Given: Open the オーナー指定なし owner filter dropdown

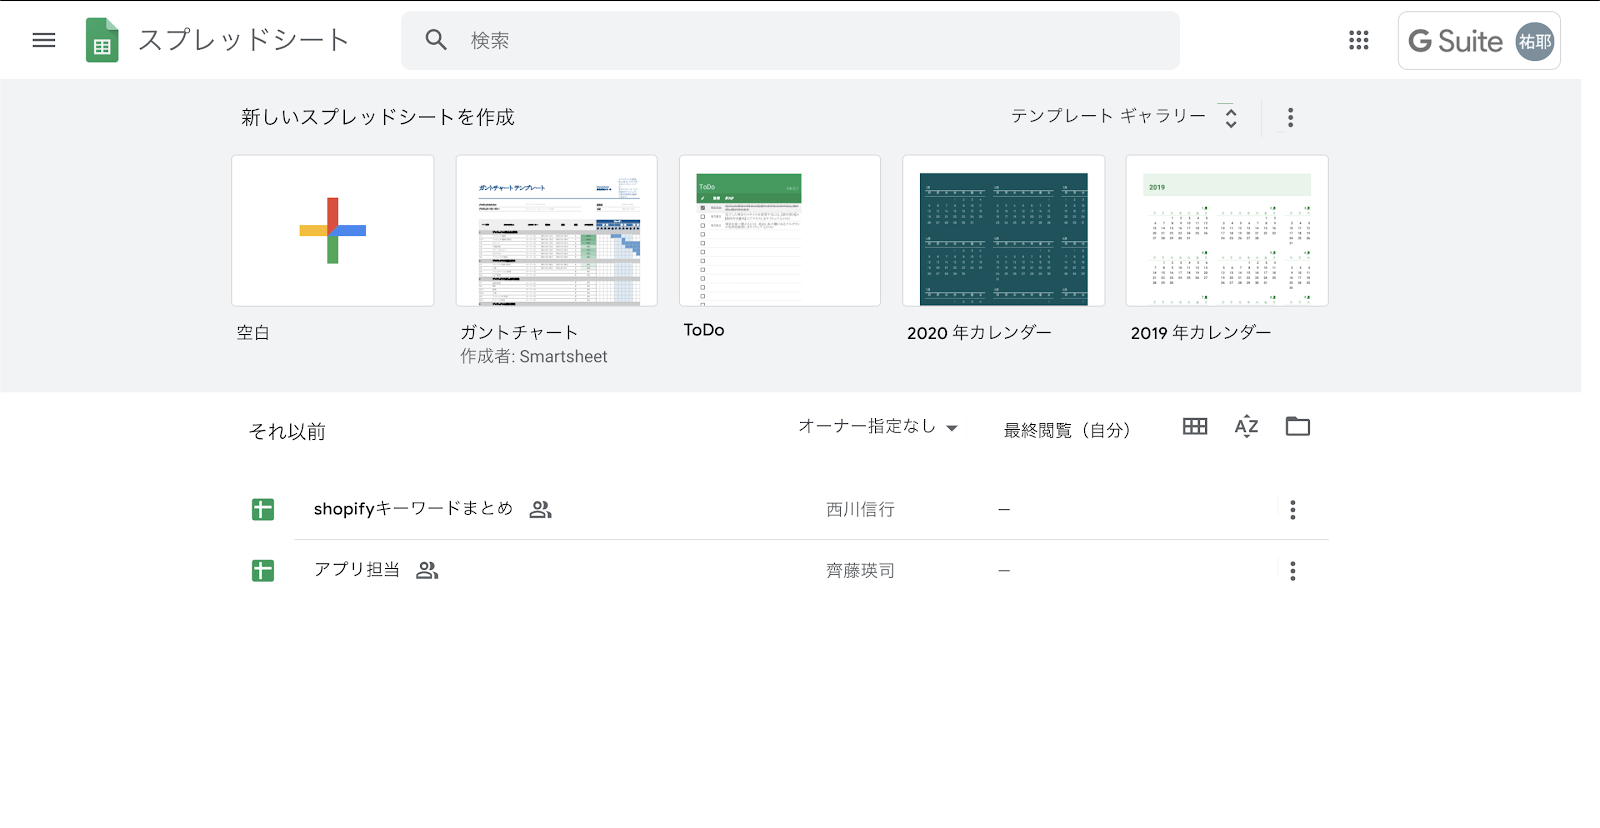Looking at the screenshot, I should (878, 427).
